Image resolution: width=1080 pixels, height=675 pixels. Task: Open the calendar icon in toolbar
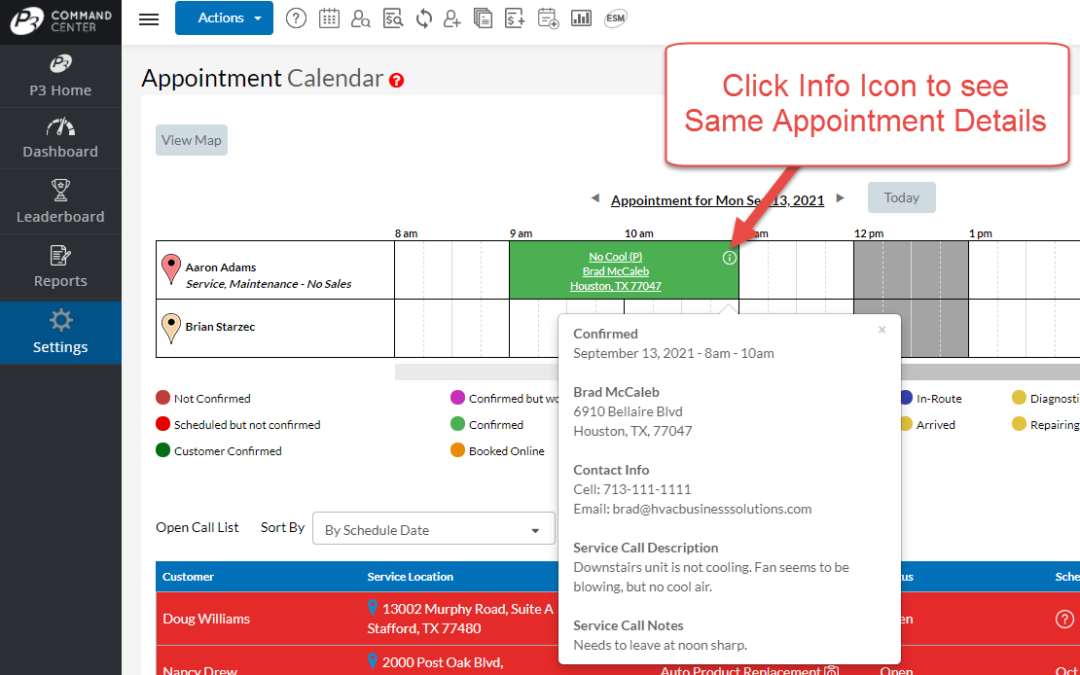tap(329, 18)
